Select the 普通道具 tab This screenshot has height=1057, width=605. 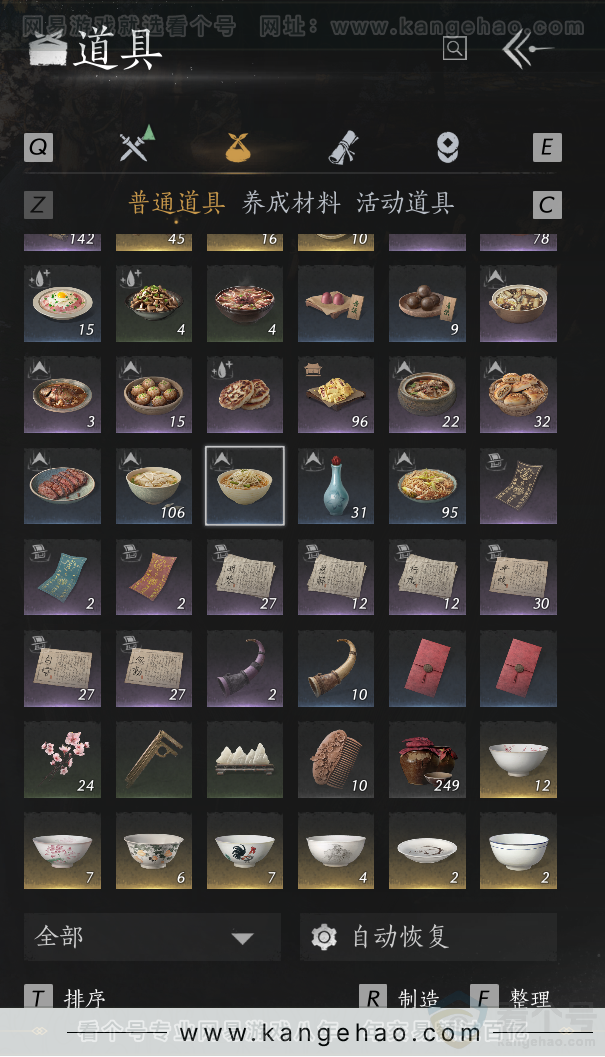pos(177,203)
